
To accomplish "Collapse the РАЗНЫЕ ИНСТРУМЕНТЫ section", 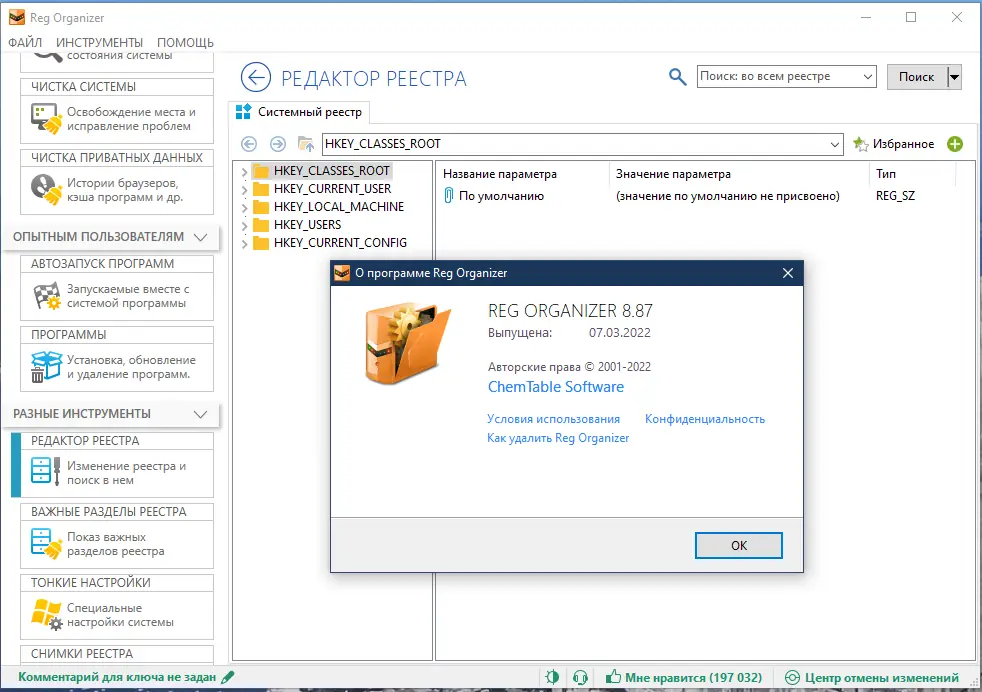I will click(199, 413).
